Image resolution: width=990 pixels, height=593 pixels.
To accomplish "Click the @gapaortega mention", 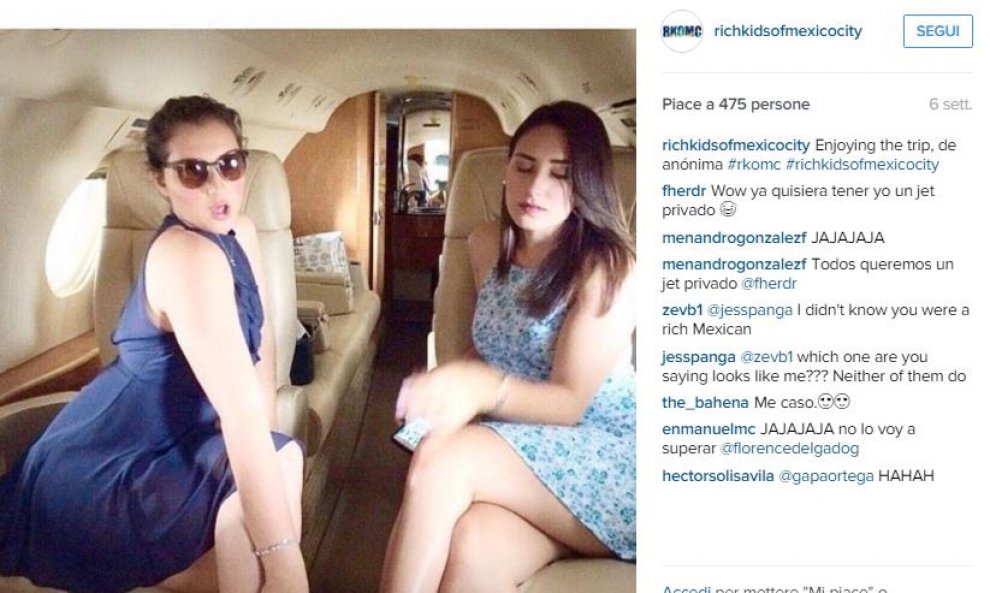I will [x=826, y=476].
